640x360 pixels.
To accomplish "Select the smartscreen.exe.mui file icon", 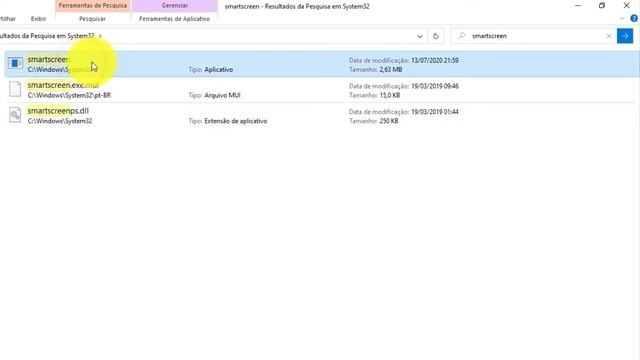I will (15, 89).
